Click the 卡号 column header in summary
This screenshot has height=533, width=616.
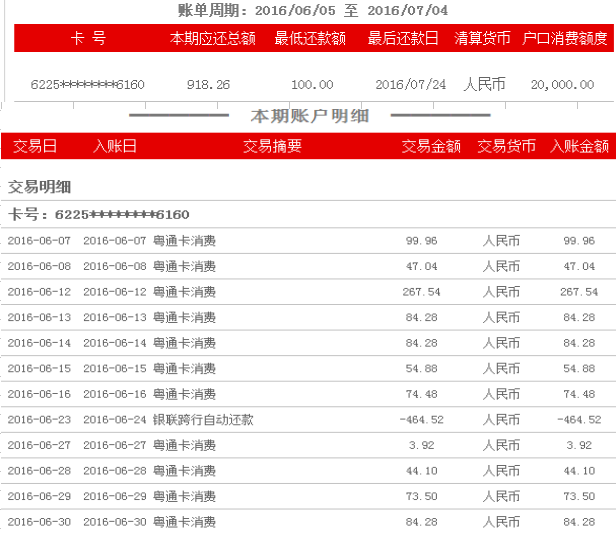pyautogui.click(x=88, y=38)
